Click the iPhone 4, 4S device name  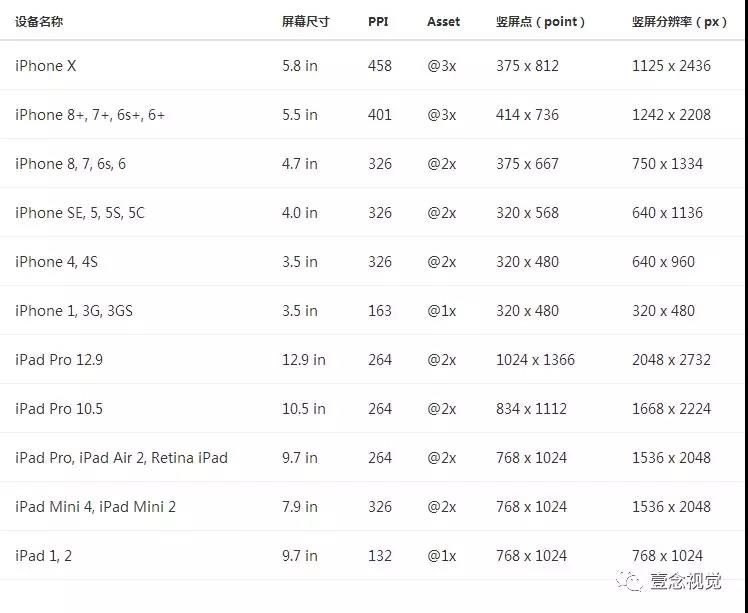(x=56, y=262)
